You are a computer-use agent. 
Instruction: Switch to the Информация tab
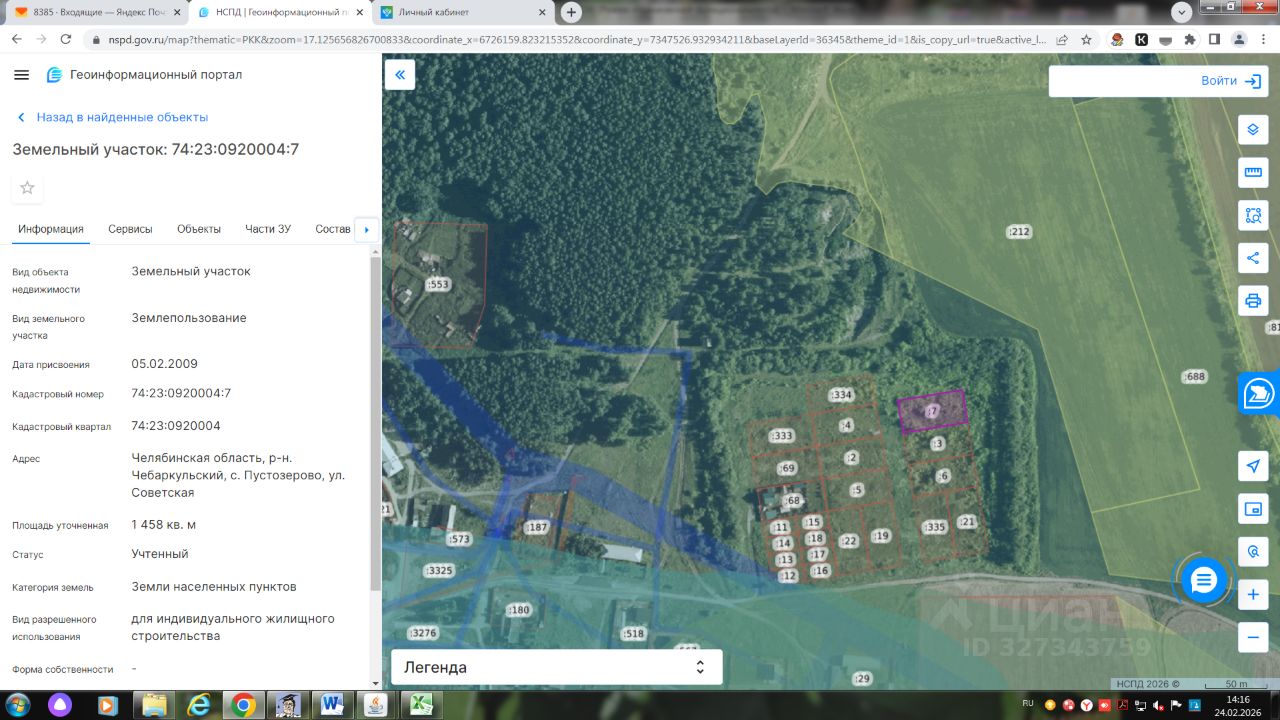pos(51,229)
